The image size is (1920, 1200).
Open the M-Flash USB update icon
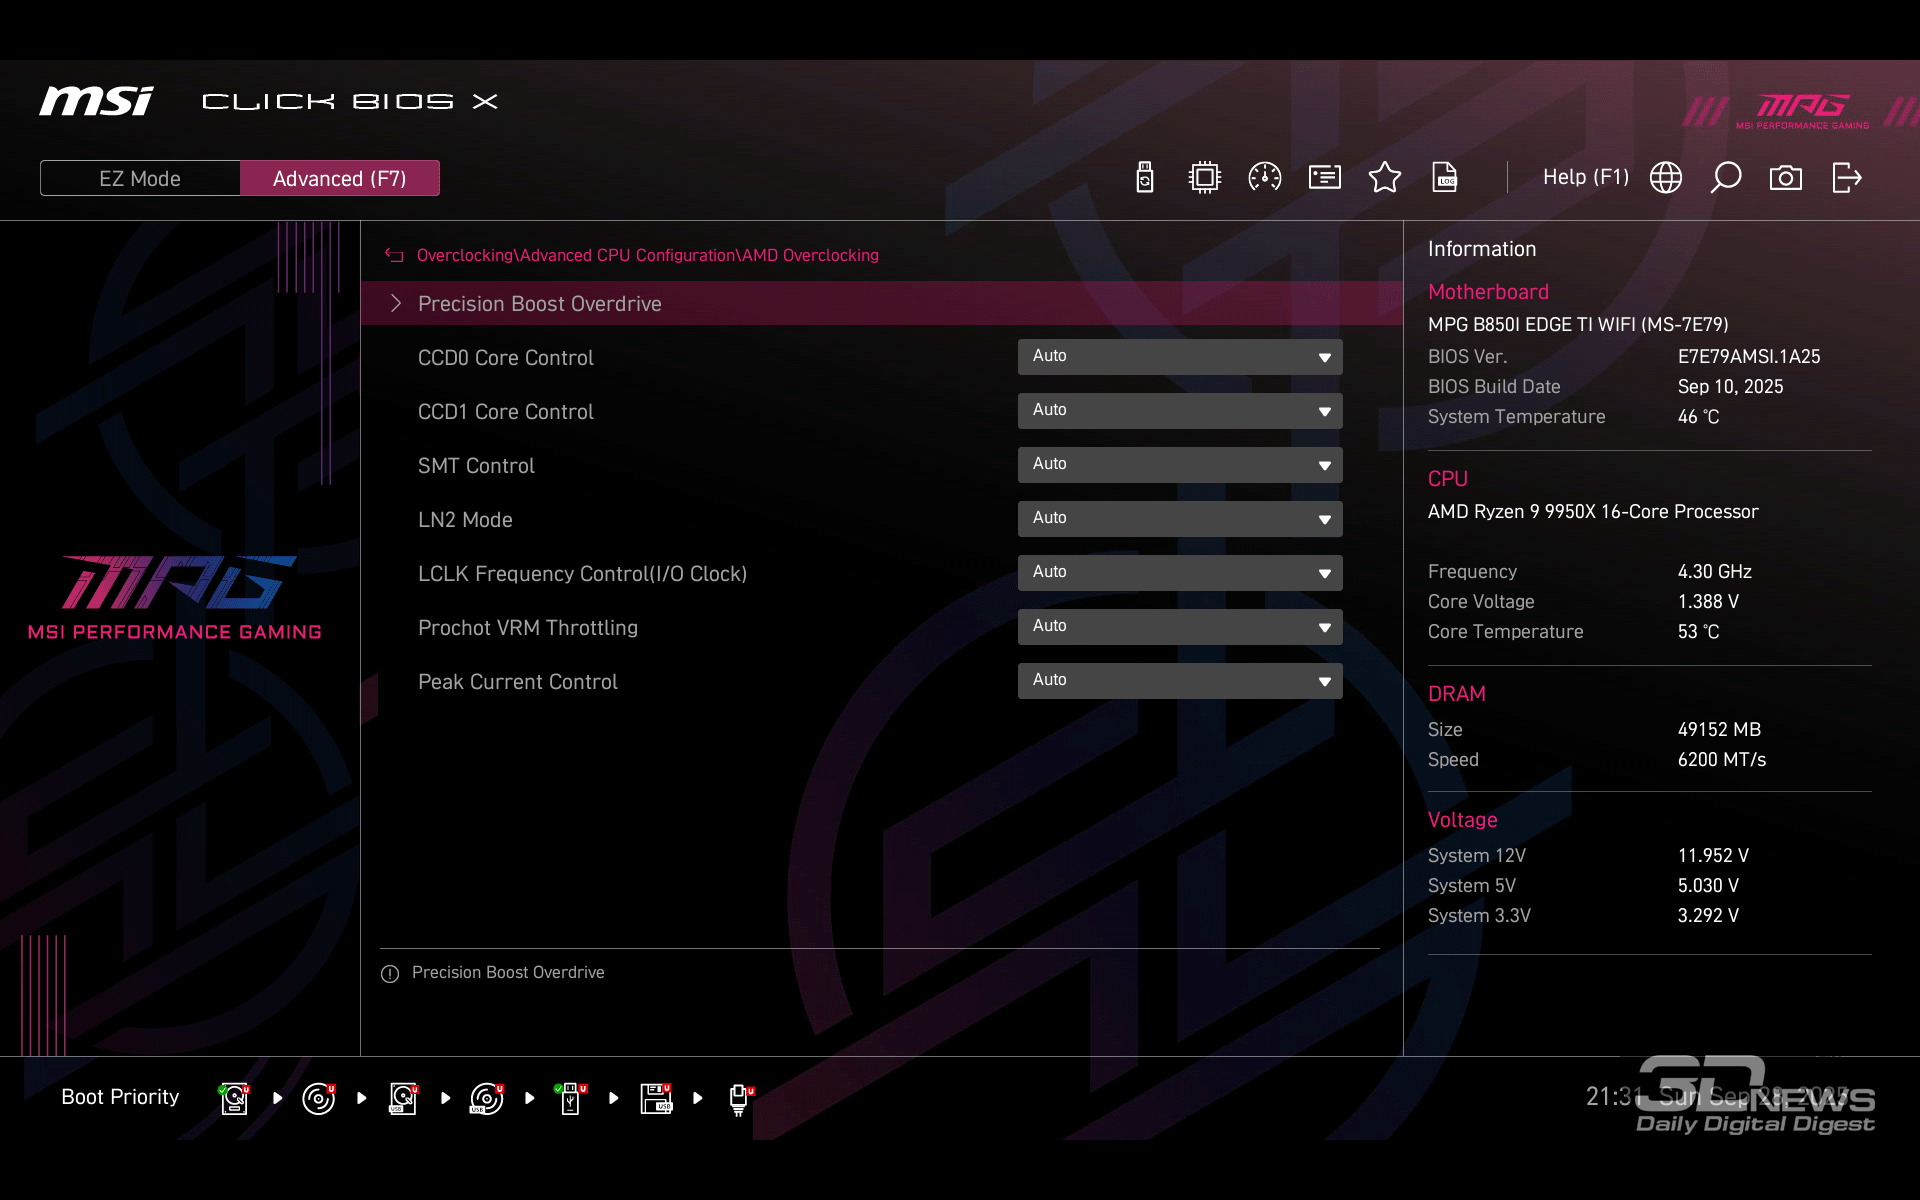(1145, 178)
